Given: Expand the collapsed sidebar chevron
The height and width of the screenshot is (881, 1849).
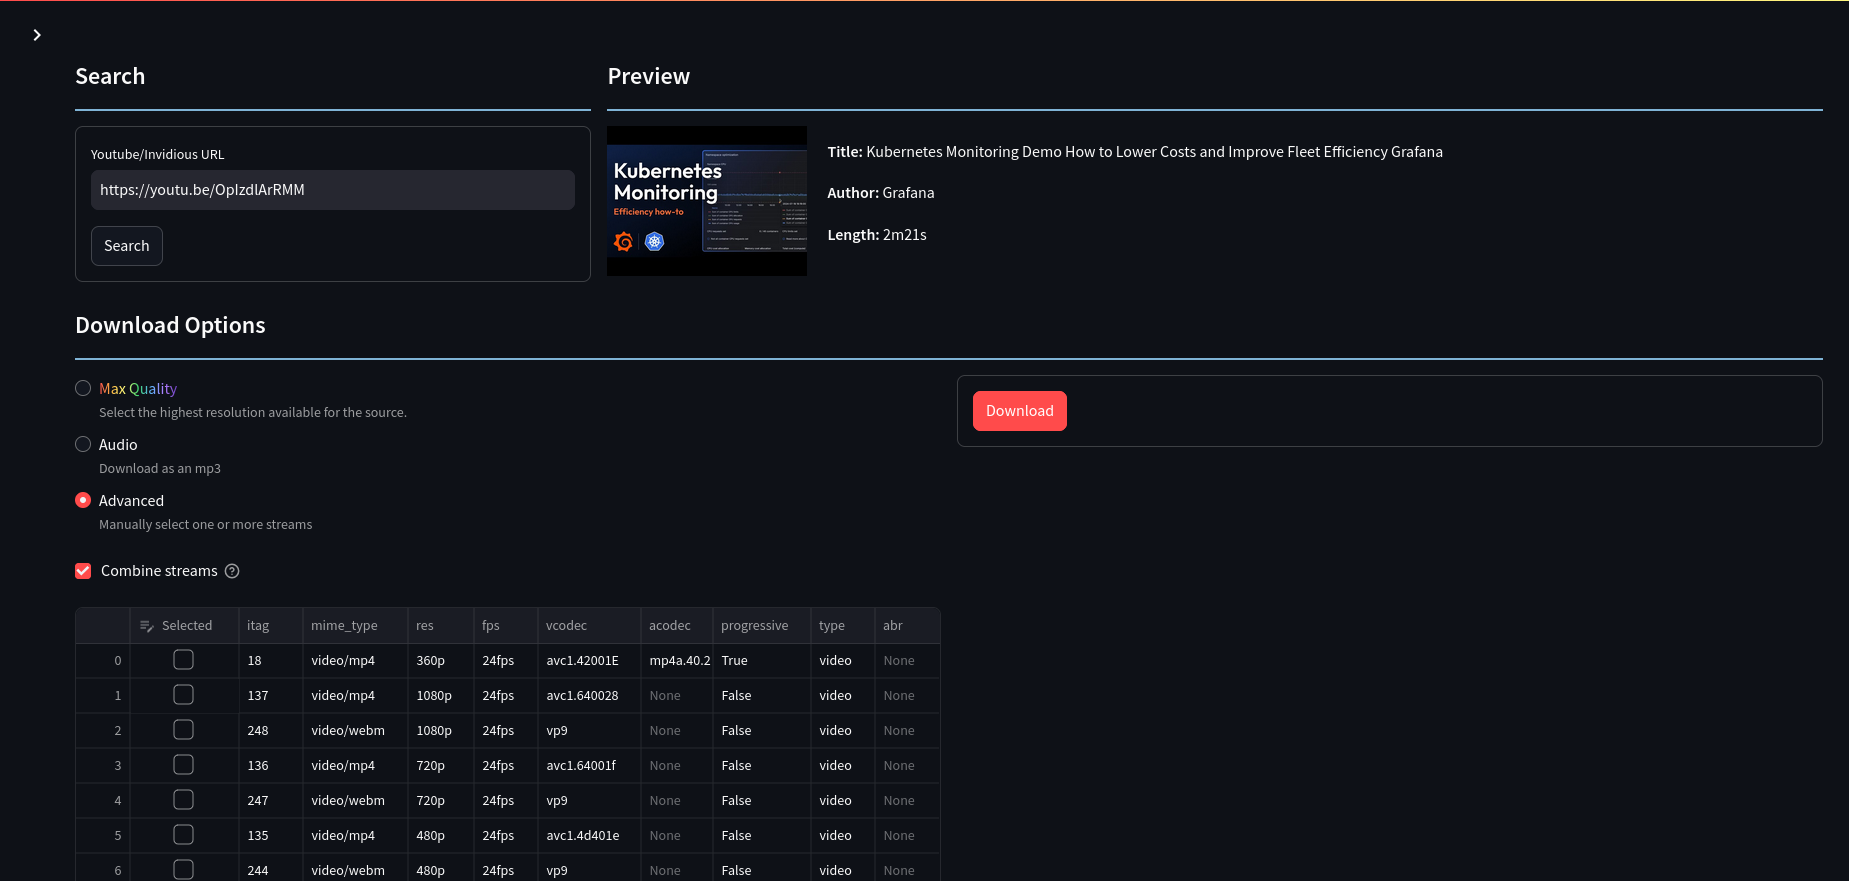Looking at the screenshot, I should (x=37, y=35).
